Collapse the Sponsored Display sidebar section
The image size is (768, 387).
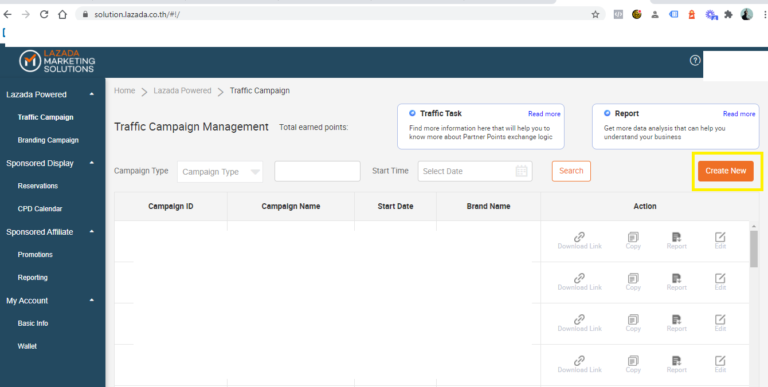pyautogui.click(x=92, y=163)
